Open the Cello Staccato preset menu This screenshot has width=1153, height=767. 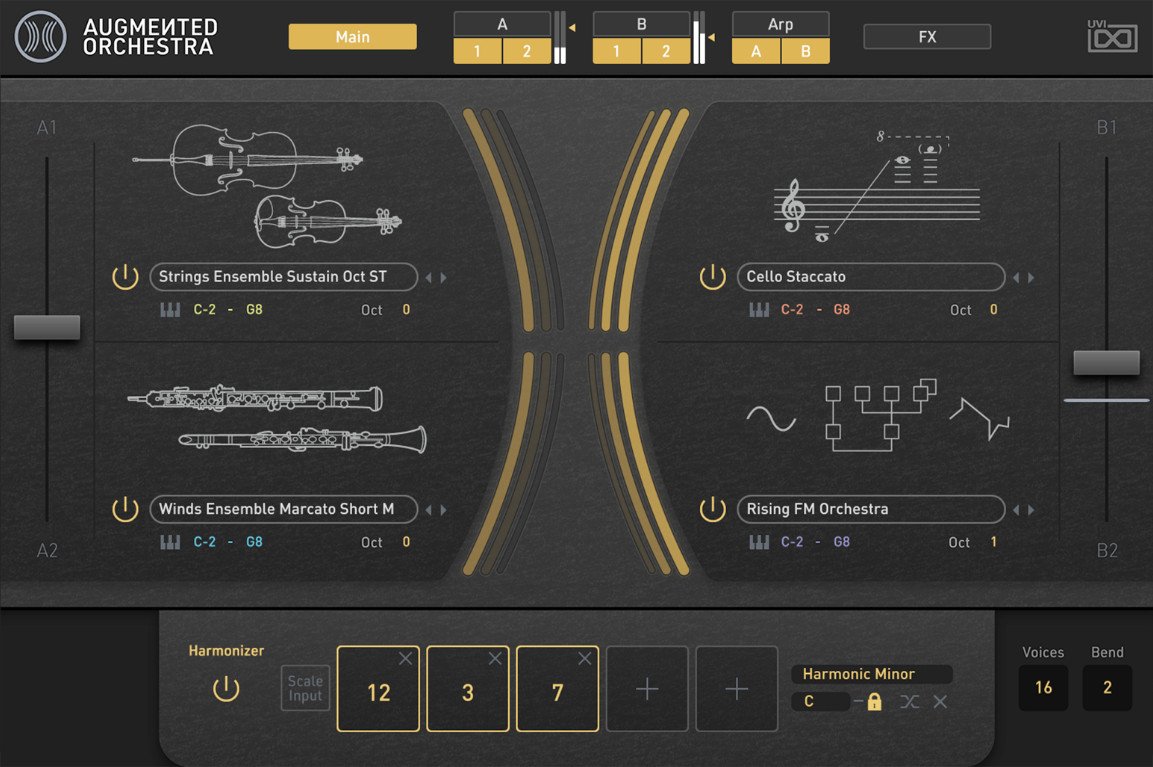pyautogui.click(x=871, y=277)
